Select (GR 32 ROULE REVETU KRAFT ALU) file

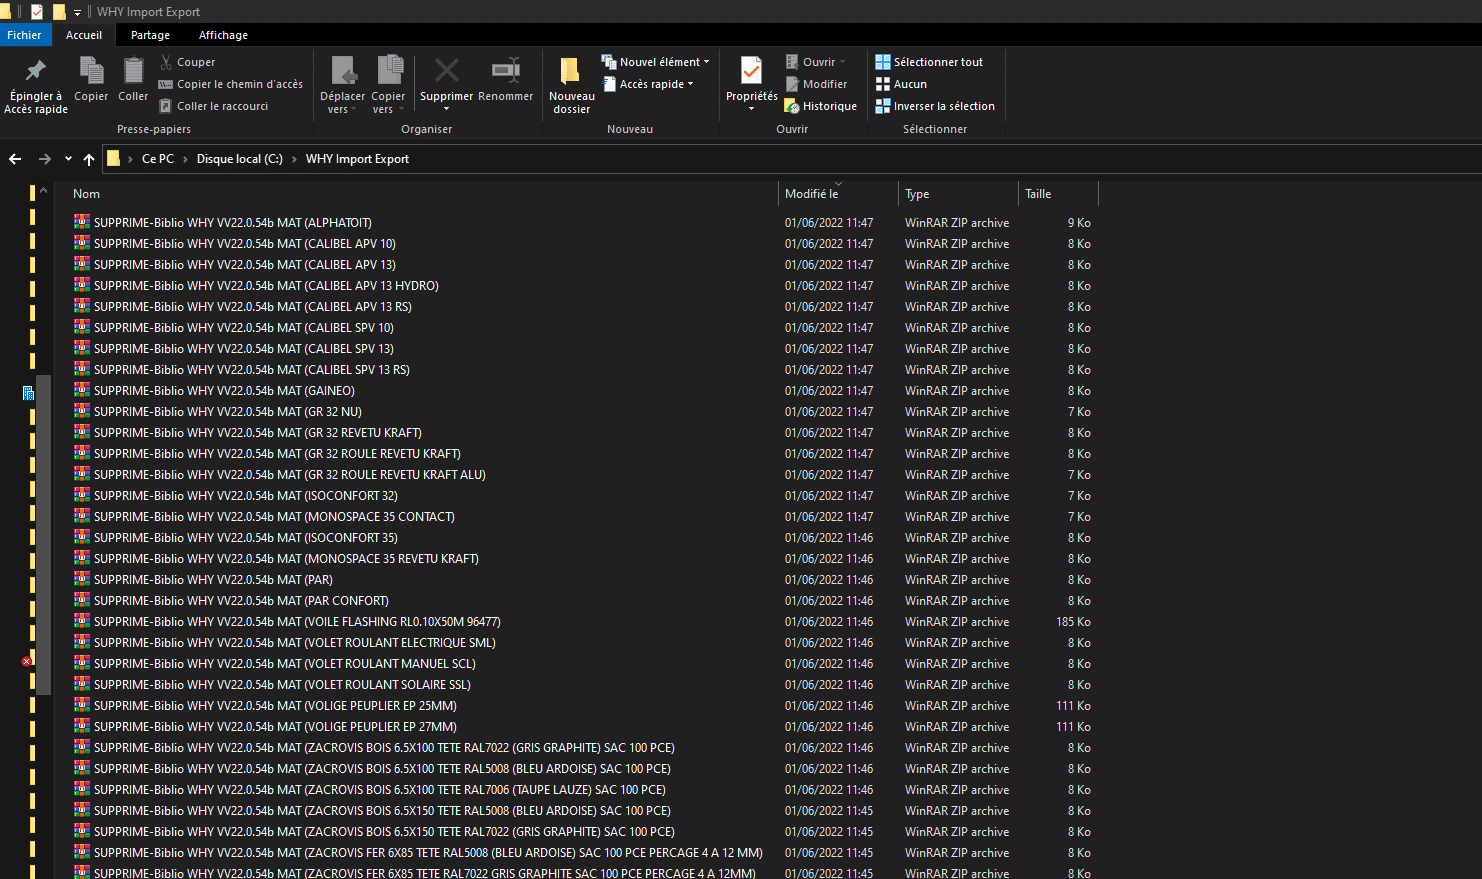pyautogui.click(x=290, y=475)
